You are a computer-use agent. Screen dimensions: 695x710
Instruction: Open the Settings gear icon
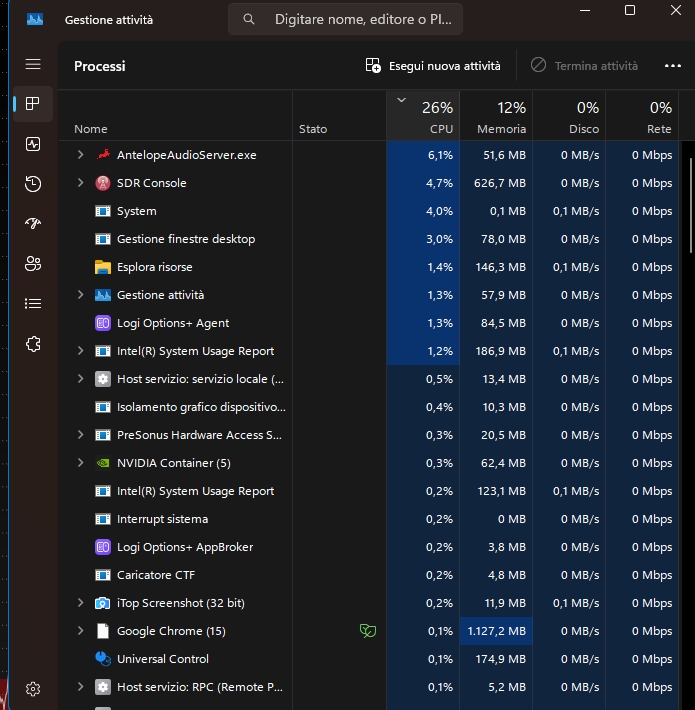pyautogui.click(x=33, y=688)
